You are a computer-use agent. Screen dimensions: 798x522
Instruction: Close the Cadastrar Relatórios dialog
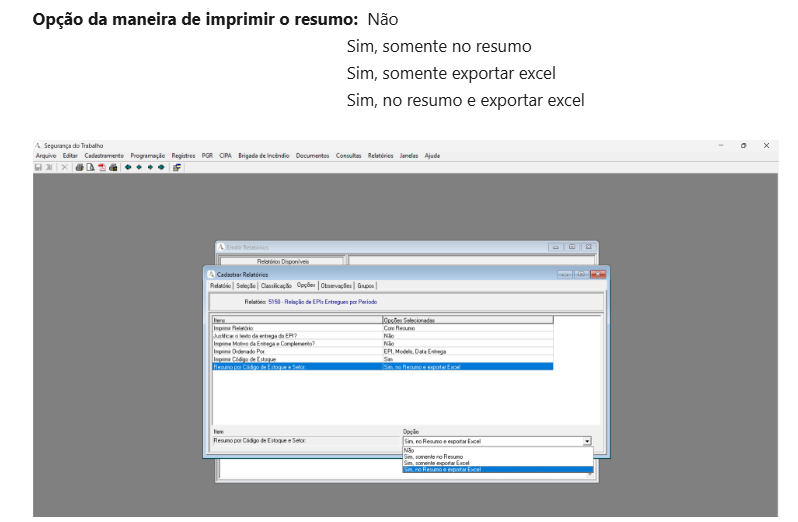click(598, 274)
